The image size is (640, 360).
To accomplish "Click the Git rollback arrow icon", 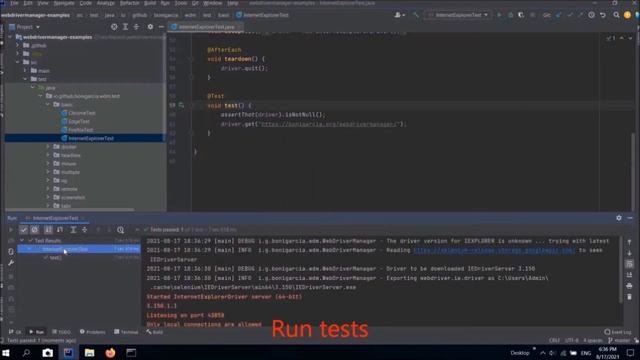I will (x=603, y=15).
